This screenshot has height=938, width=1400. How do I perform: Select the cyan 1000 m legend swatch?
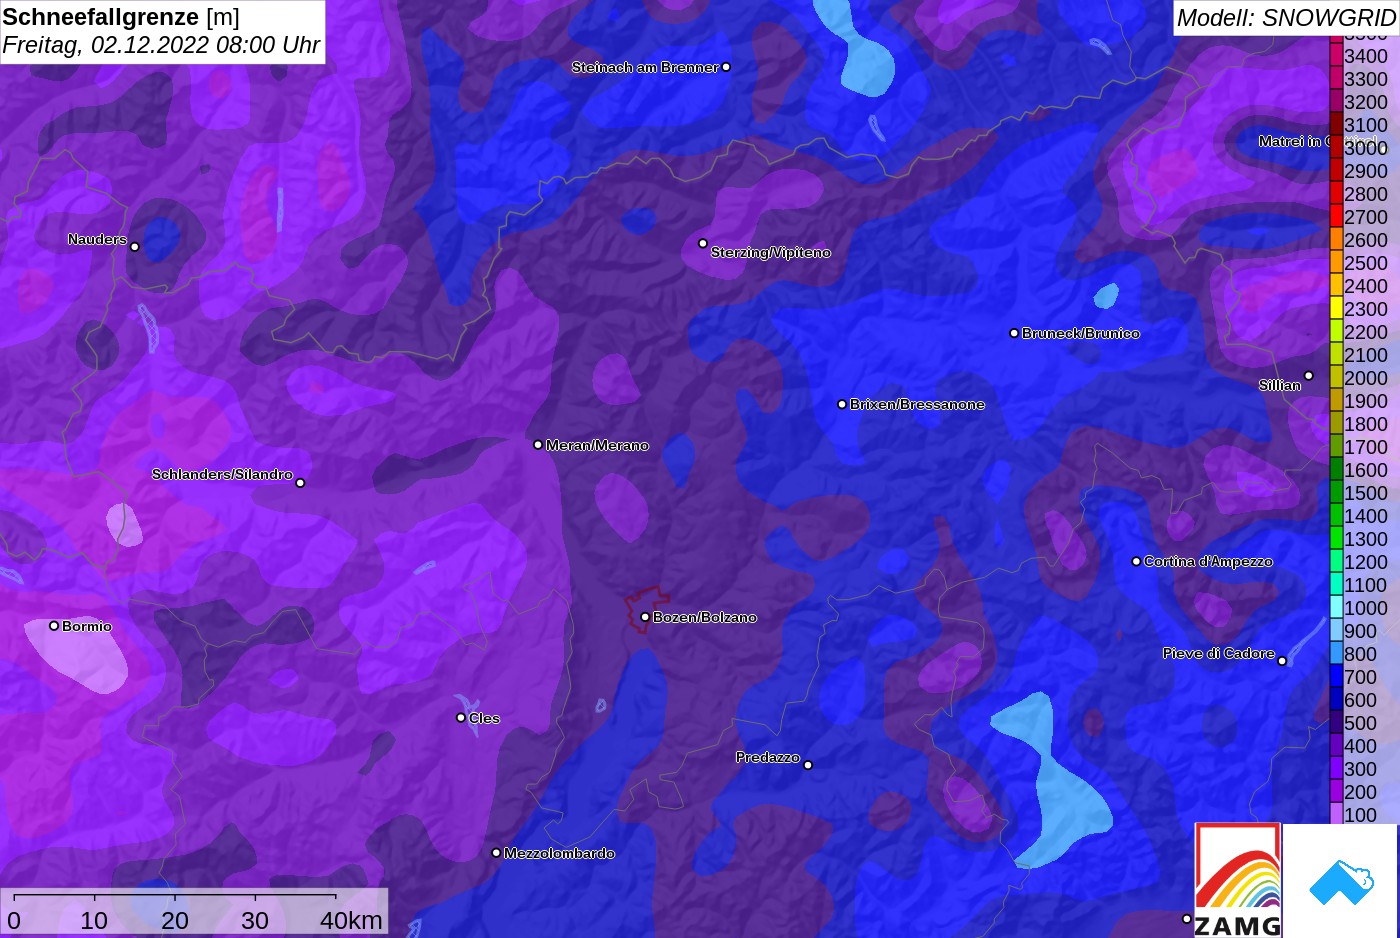click(1336, 607)
